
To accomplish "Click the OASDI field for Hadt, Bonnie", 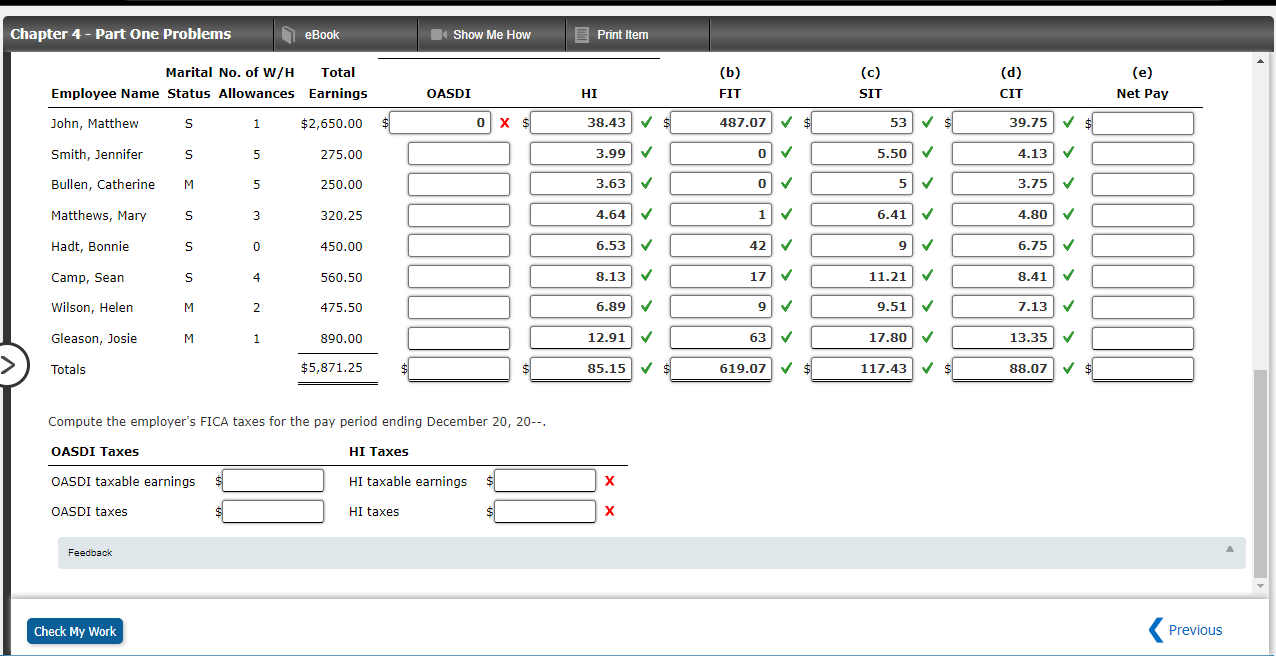I will pos(459,246).
